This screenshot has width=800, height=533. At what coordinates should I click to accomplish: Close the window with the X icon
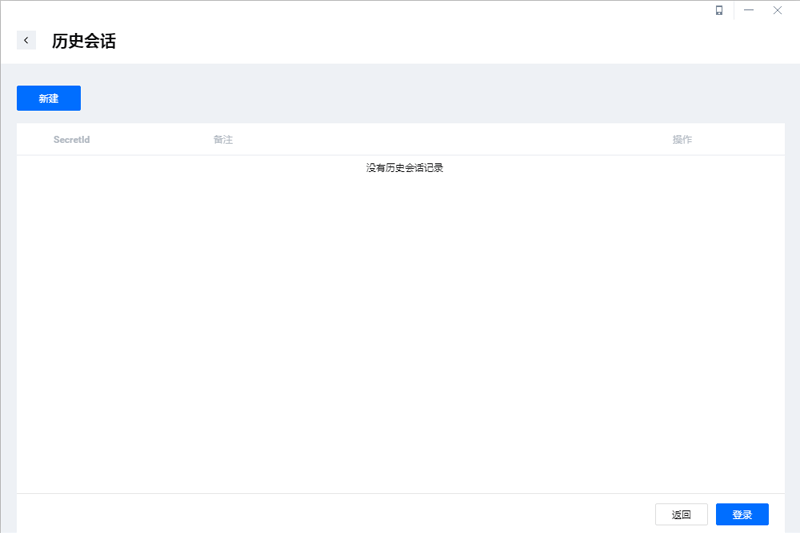[777, 10]
